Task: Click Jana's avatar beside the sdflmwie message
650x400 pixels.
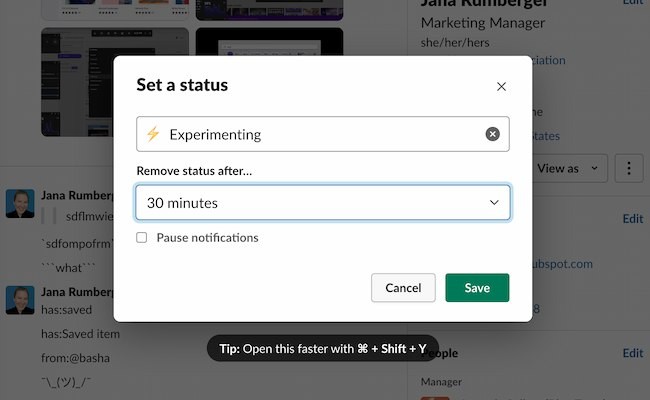Action: point(20,203)
